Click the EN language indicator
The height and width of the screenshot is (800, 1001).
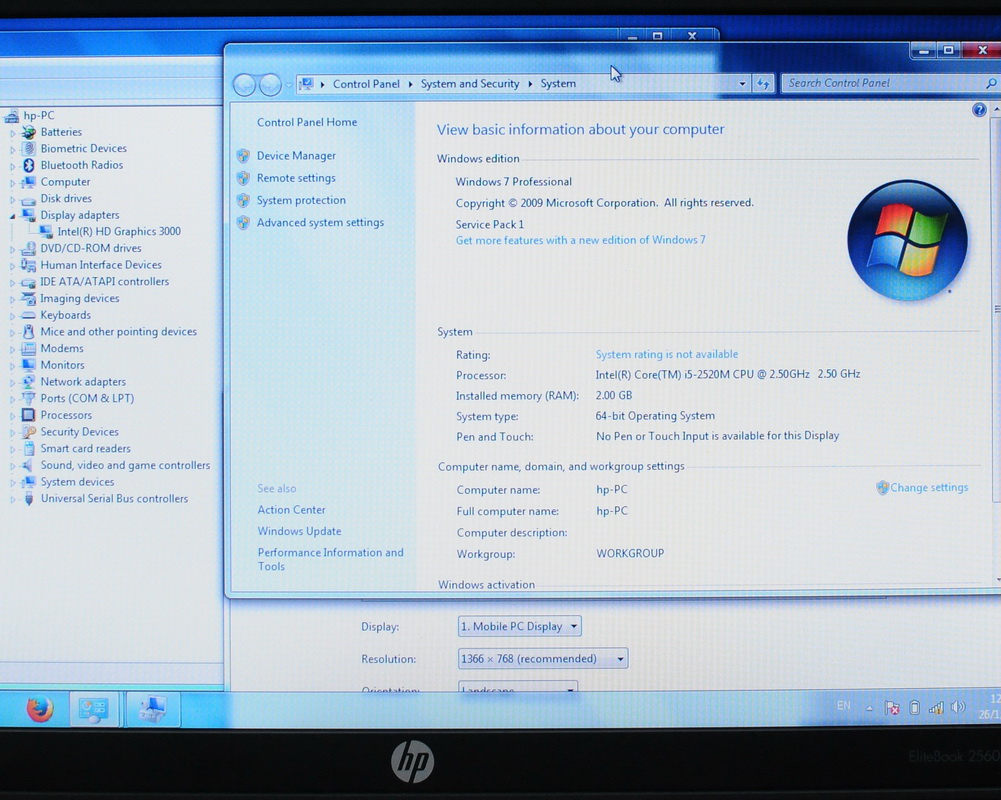843,706
